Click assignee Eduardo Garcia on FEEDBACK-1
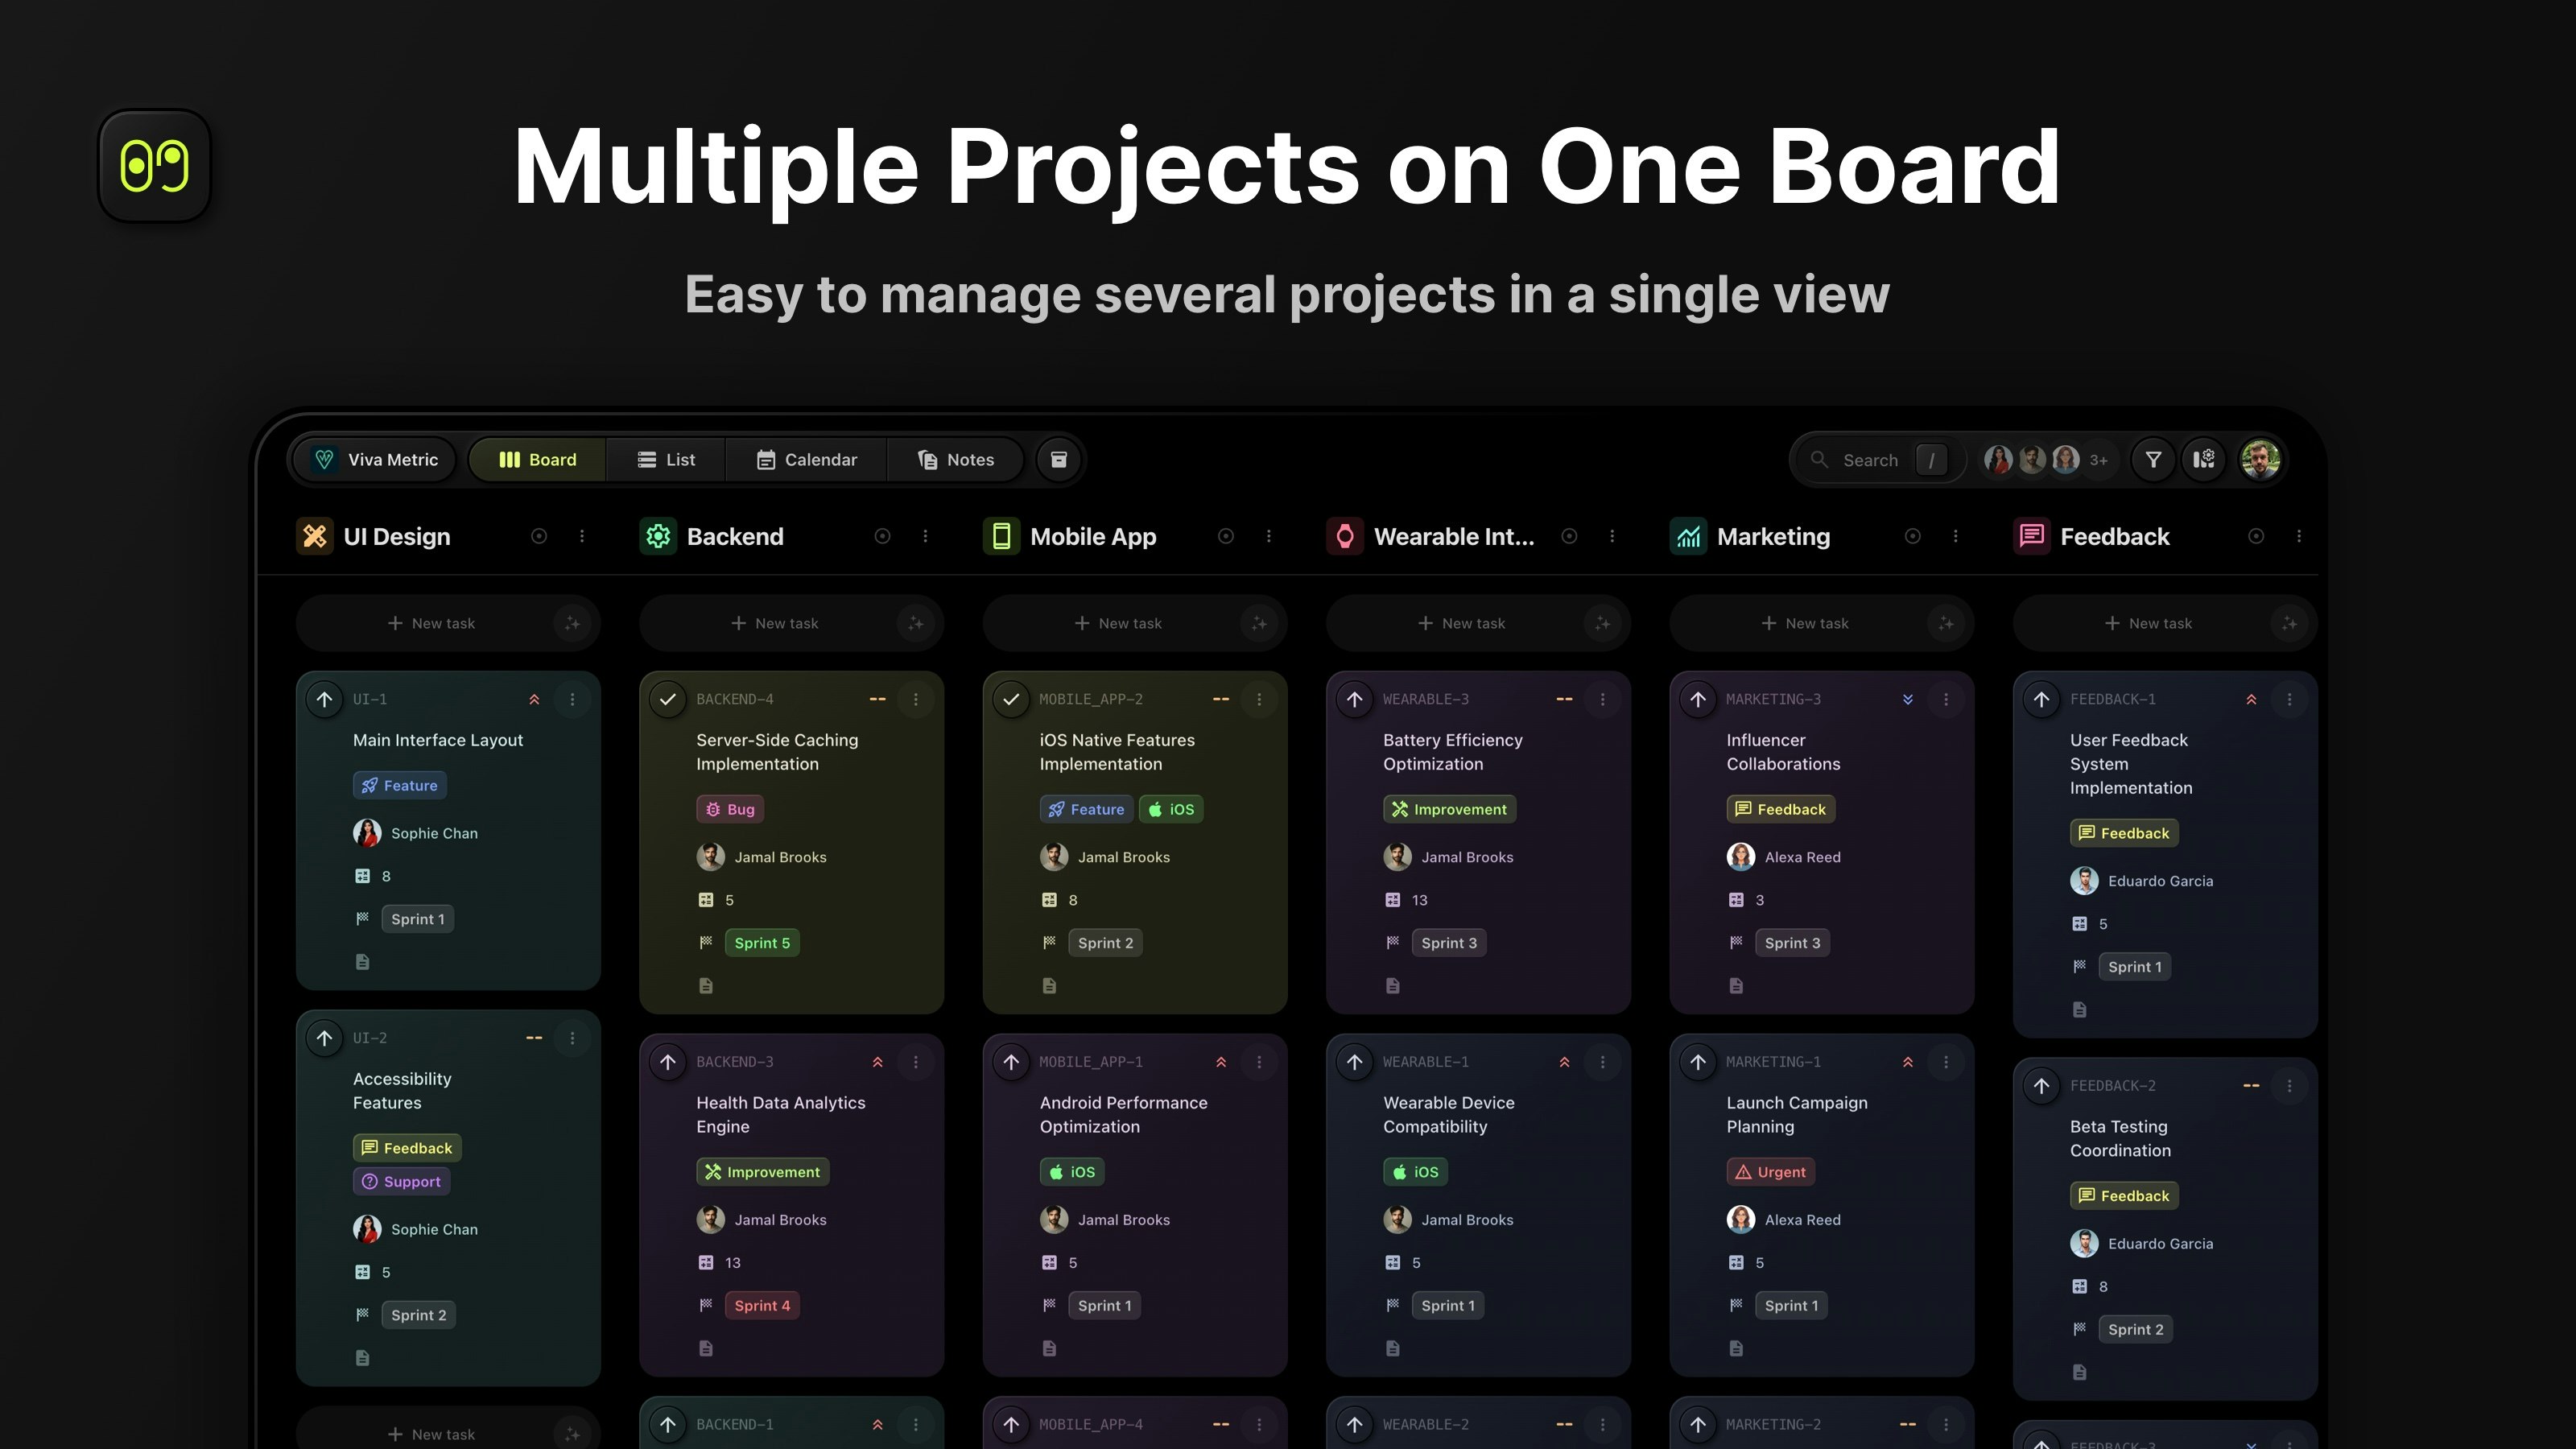Viewport: 2576px width, 1449px height. pyautogui.click(x=2141, y=881)
